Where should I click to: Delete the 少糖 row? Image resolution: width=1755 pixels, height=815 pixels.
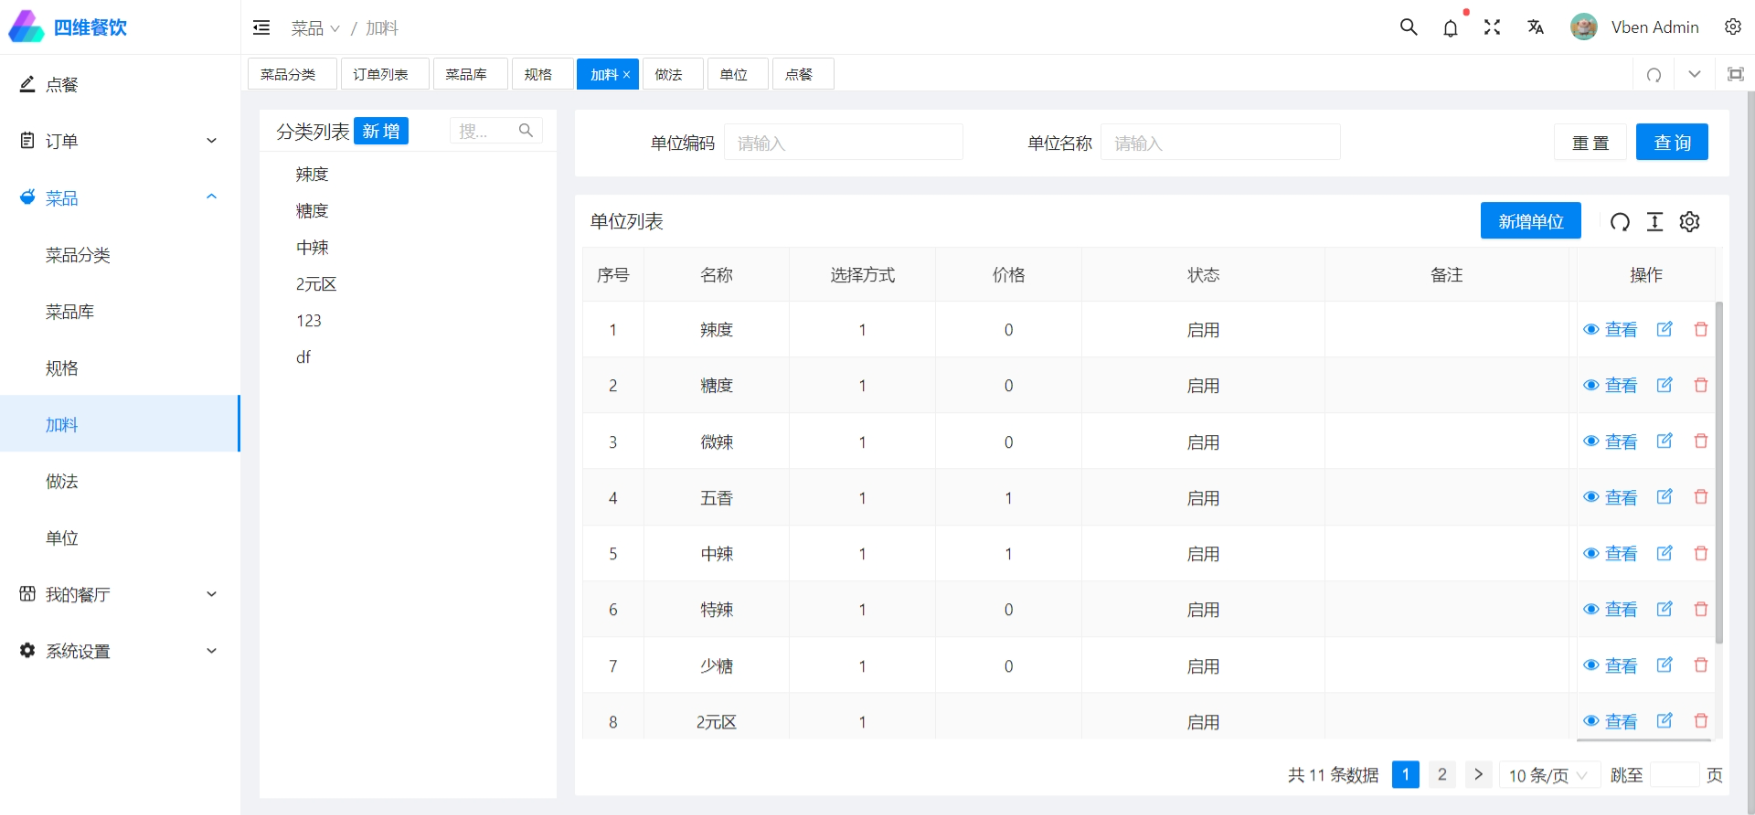pyautogui.click(x=1700, y=665)
